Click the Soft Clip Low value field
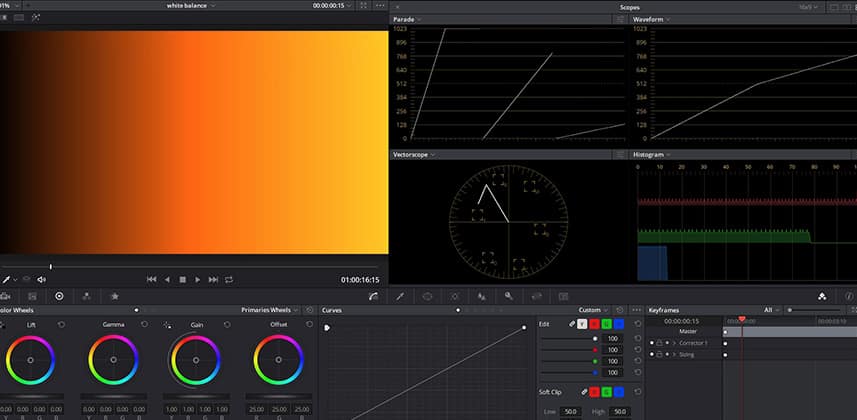Screen dimensions: 857x420 571,411
